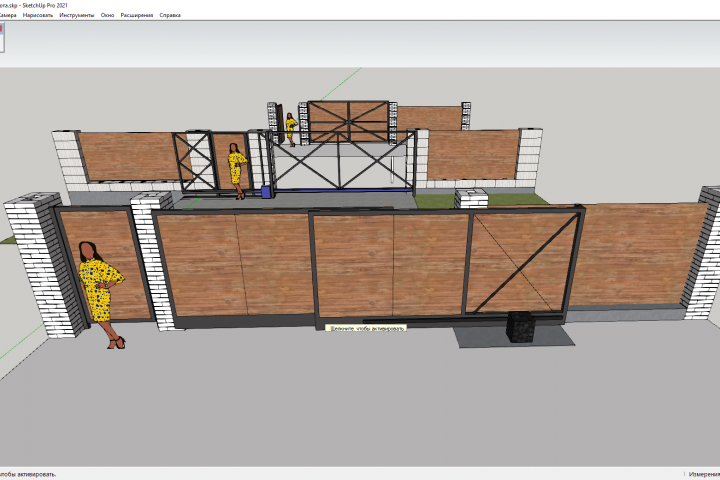This screenshot has height=480, width=720.
Task: Click the status bar hint ending 'активировать'
Action: point(28,474)
